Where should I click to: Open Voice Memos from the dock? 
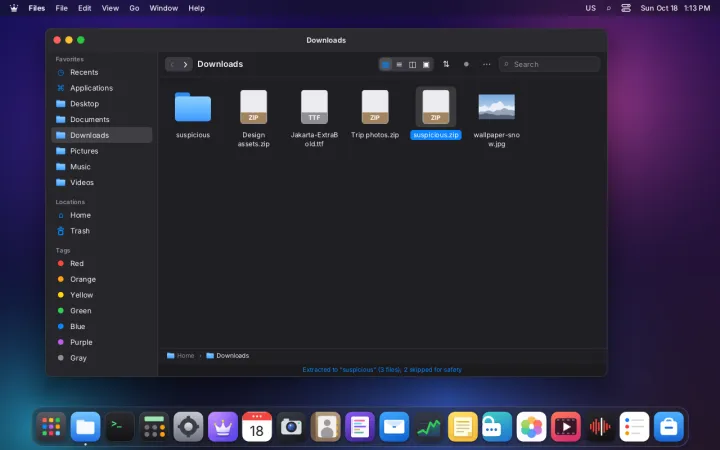pos(600,427)
